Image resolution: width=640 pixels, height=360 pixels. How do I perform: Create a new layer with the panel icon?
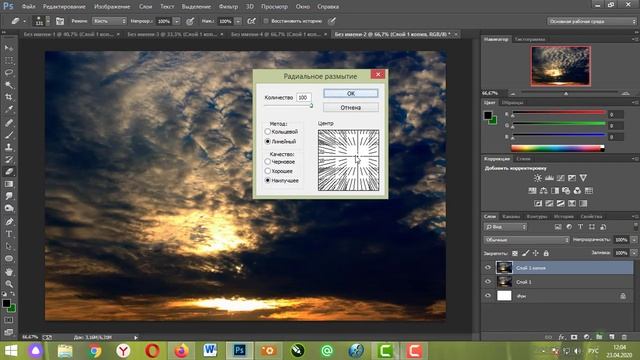611,337
